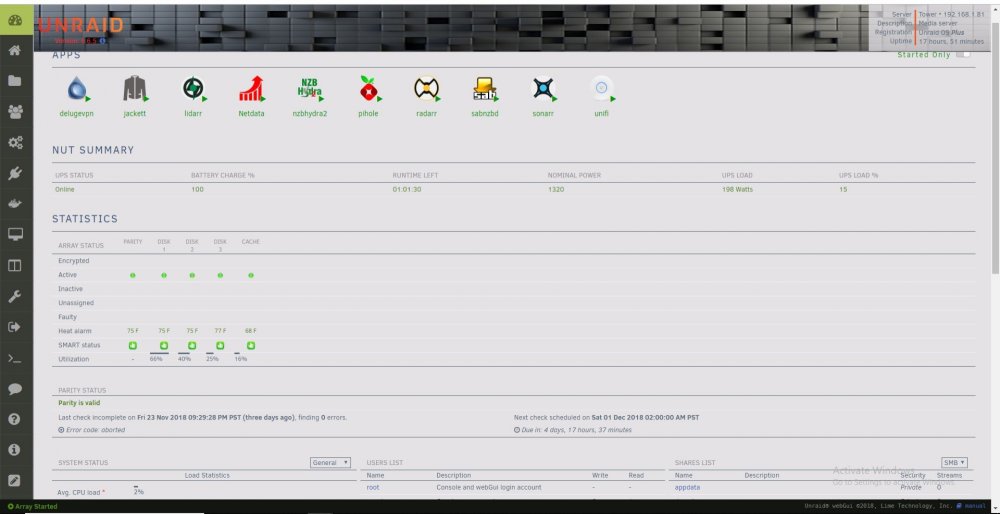Click the UPS status 'Online' value

tap(64, 189)
